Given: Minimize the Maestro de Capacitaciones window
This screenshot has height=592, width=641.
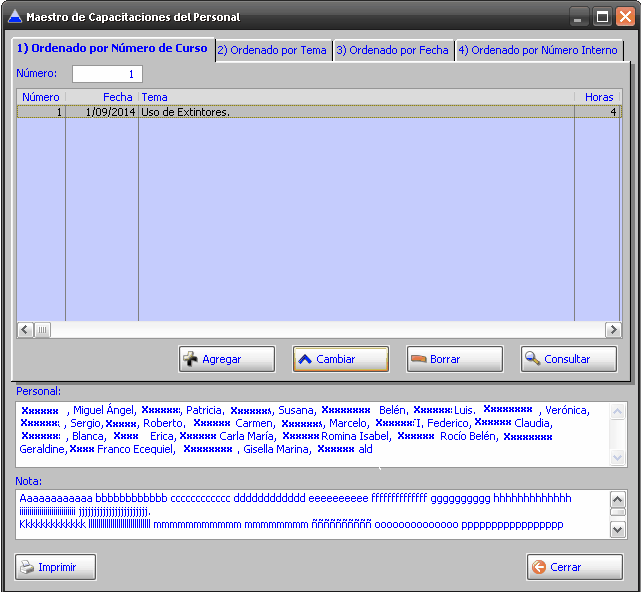Looking at the screenshot, I should [578, 17].
